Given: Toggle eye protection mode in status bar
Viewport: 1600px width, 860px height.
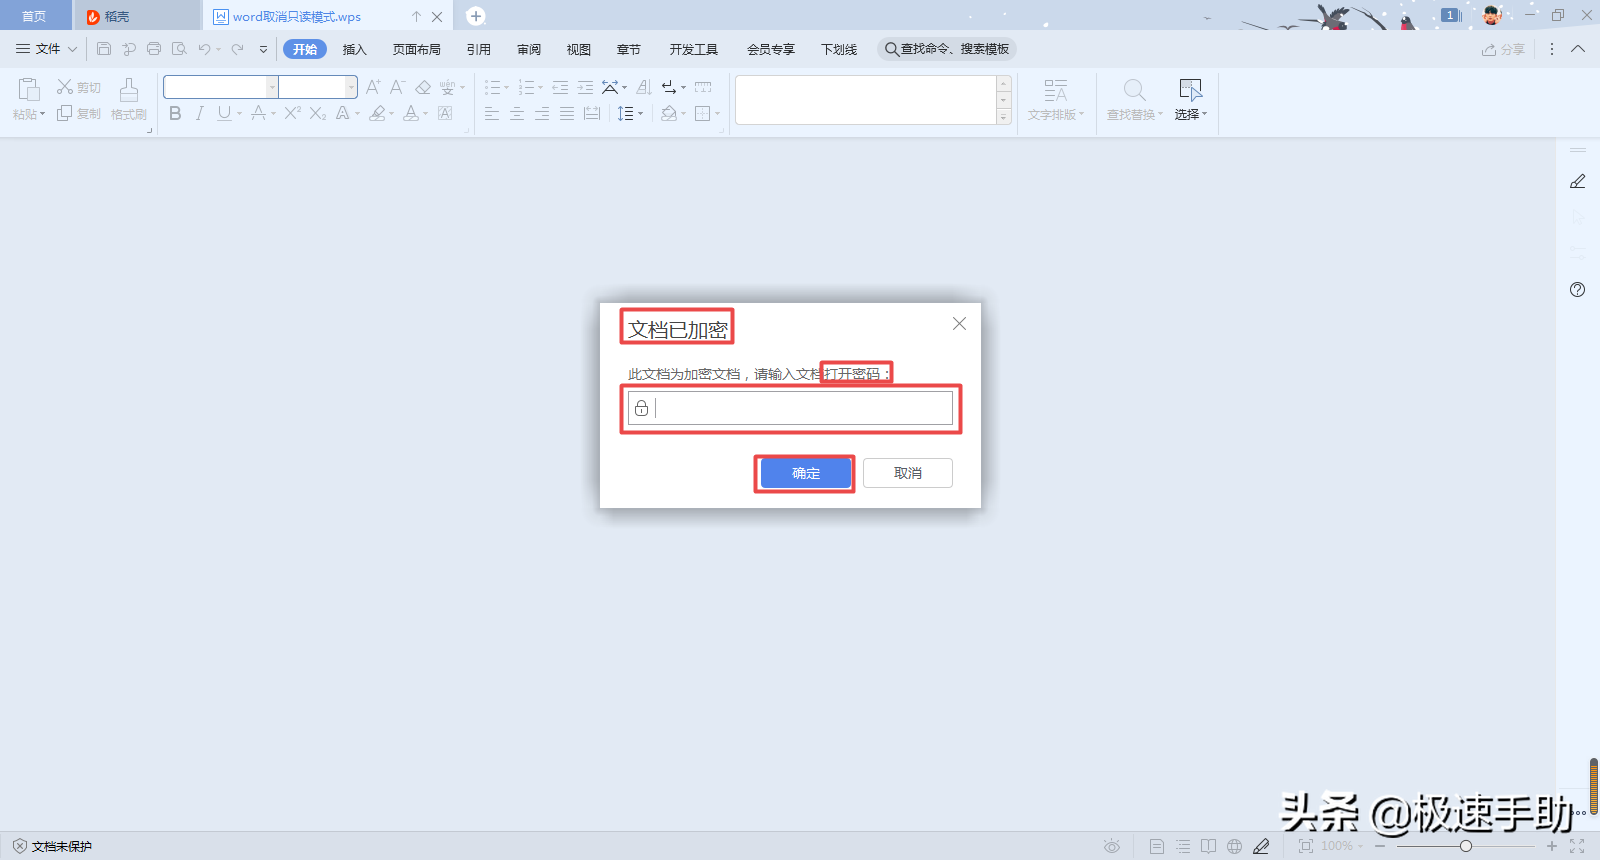Looking at the screenshot, I should pos(1111,846).
